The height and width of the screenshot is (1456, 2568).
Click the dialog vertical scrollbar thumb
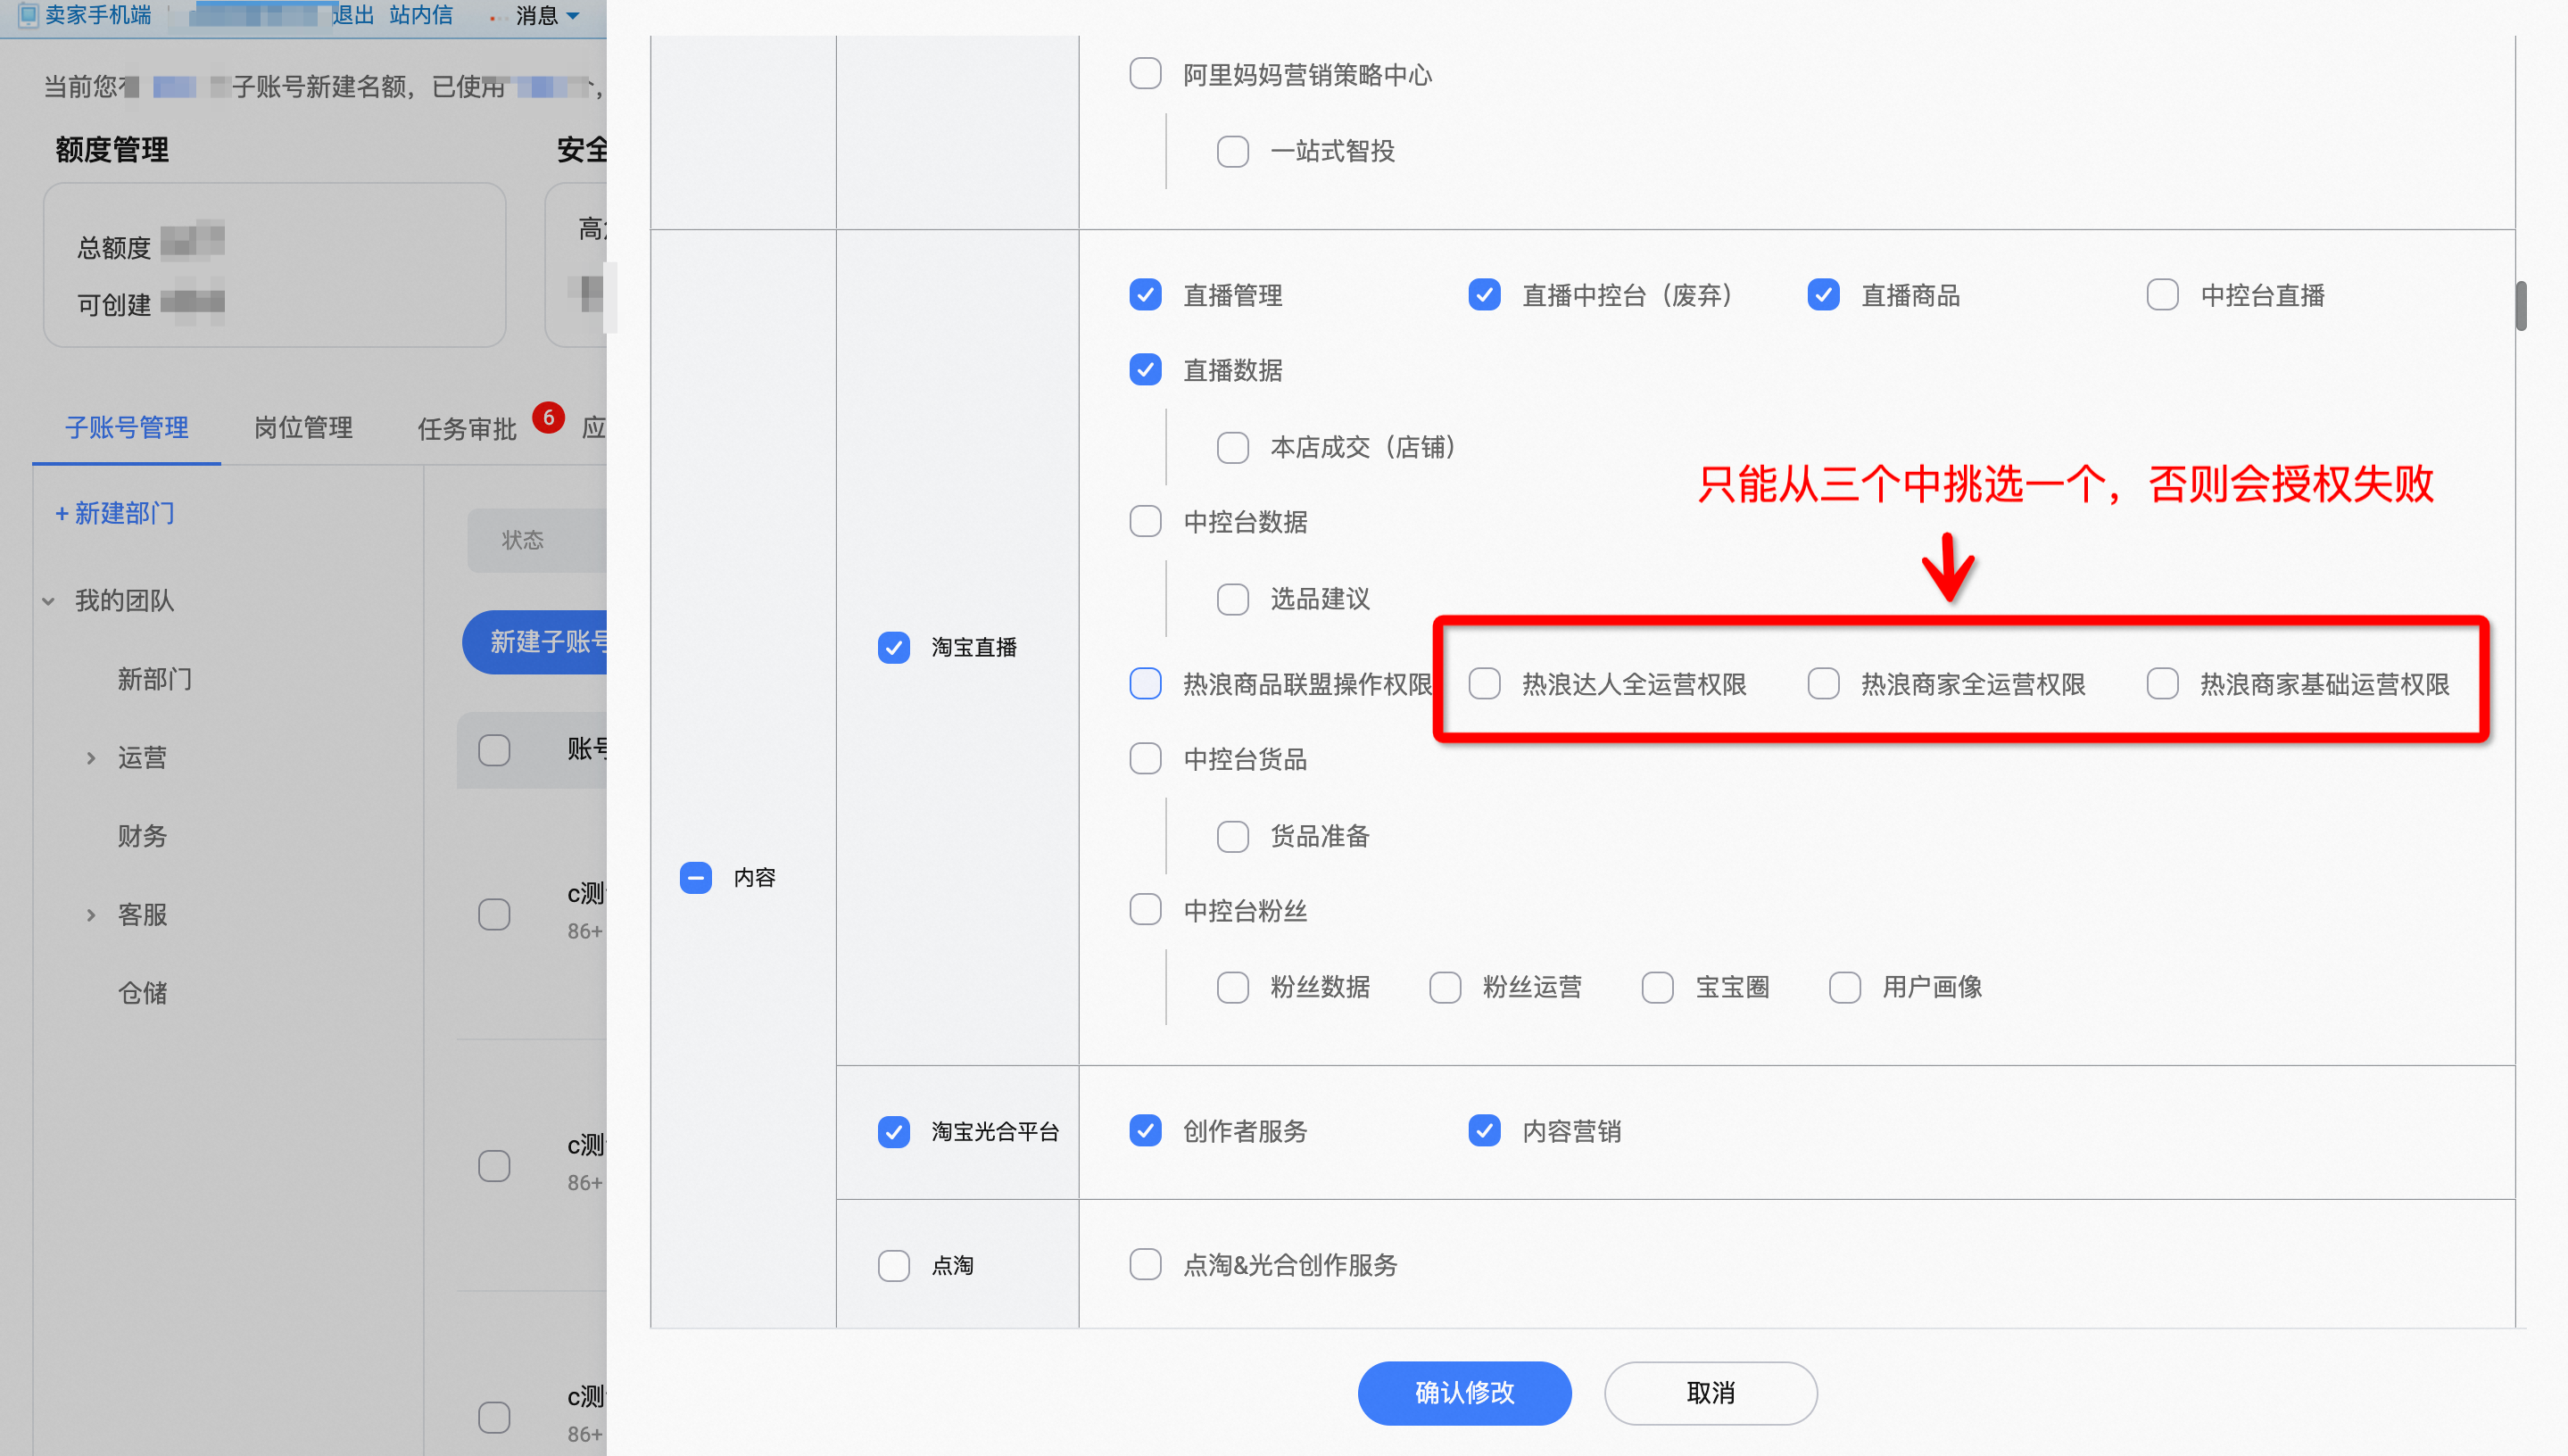pyautogui.click(x=2521, y=305)
